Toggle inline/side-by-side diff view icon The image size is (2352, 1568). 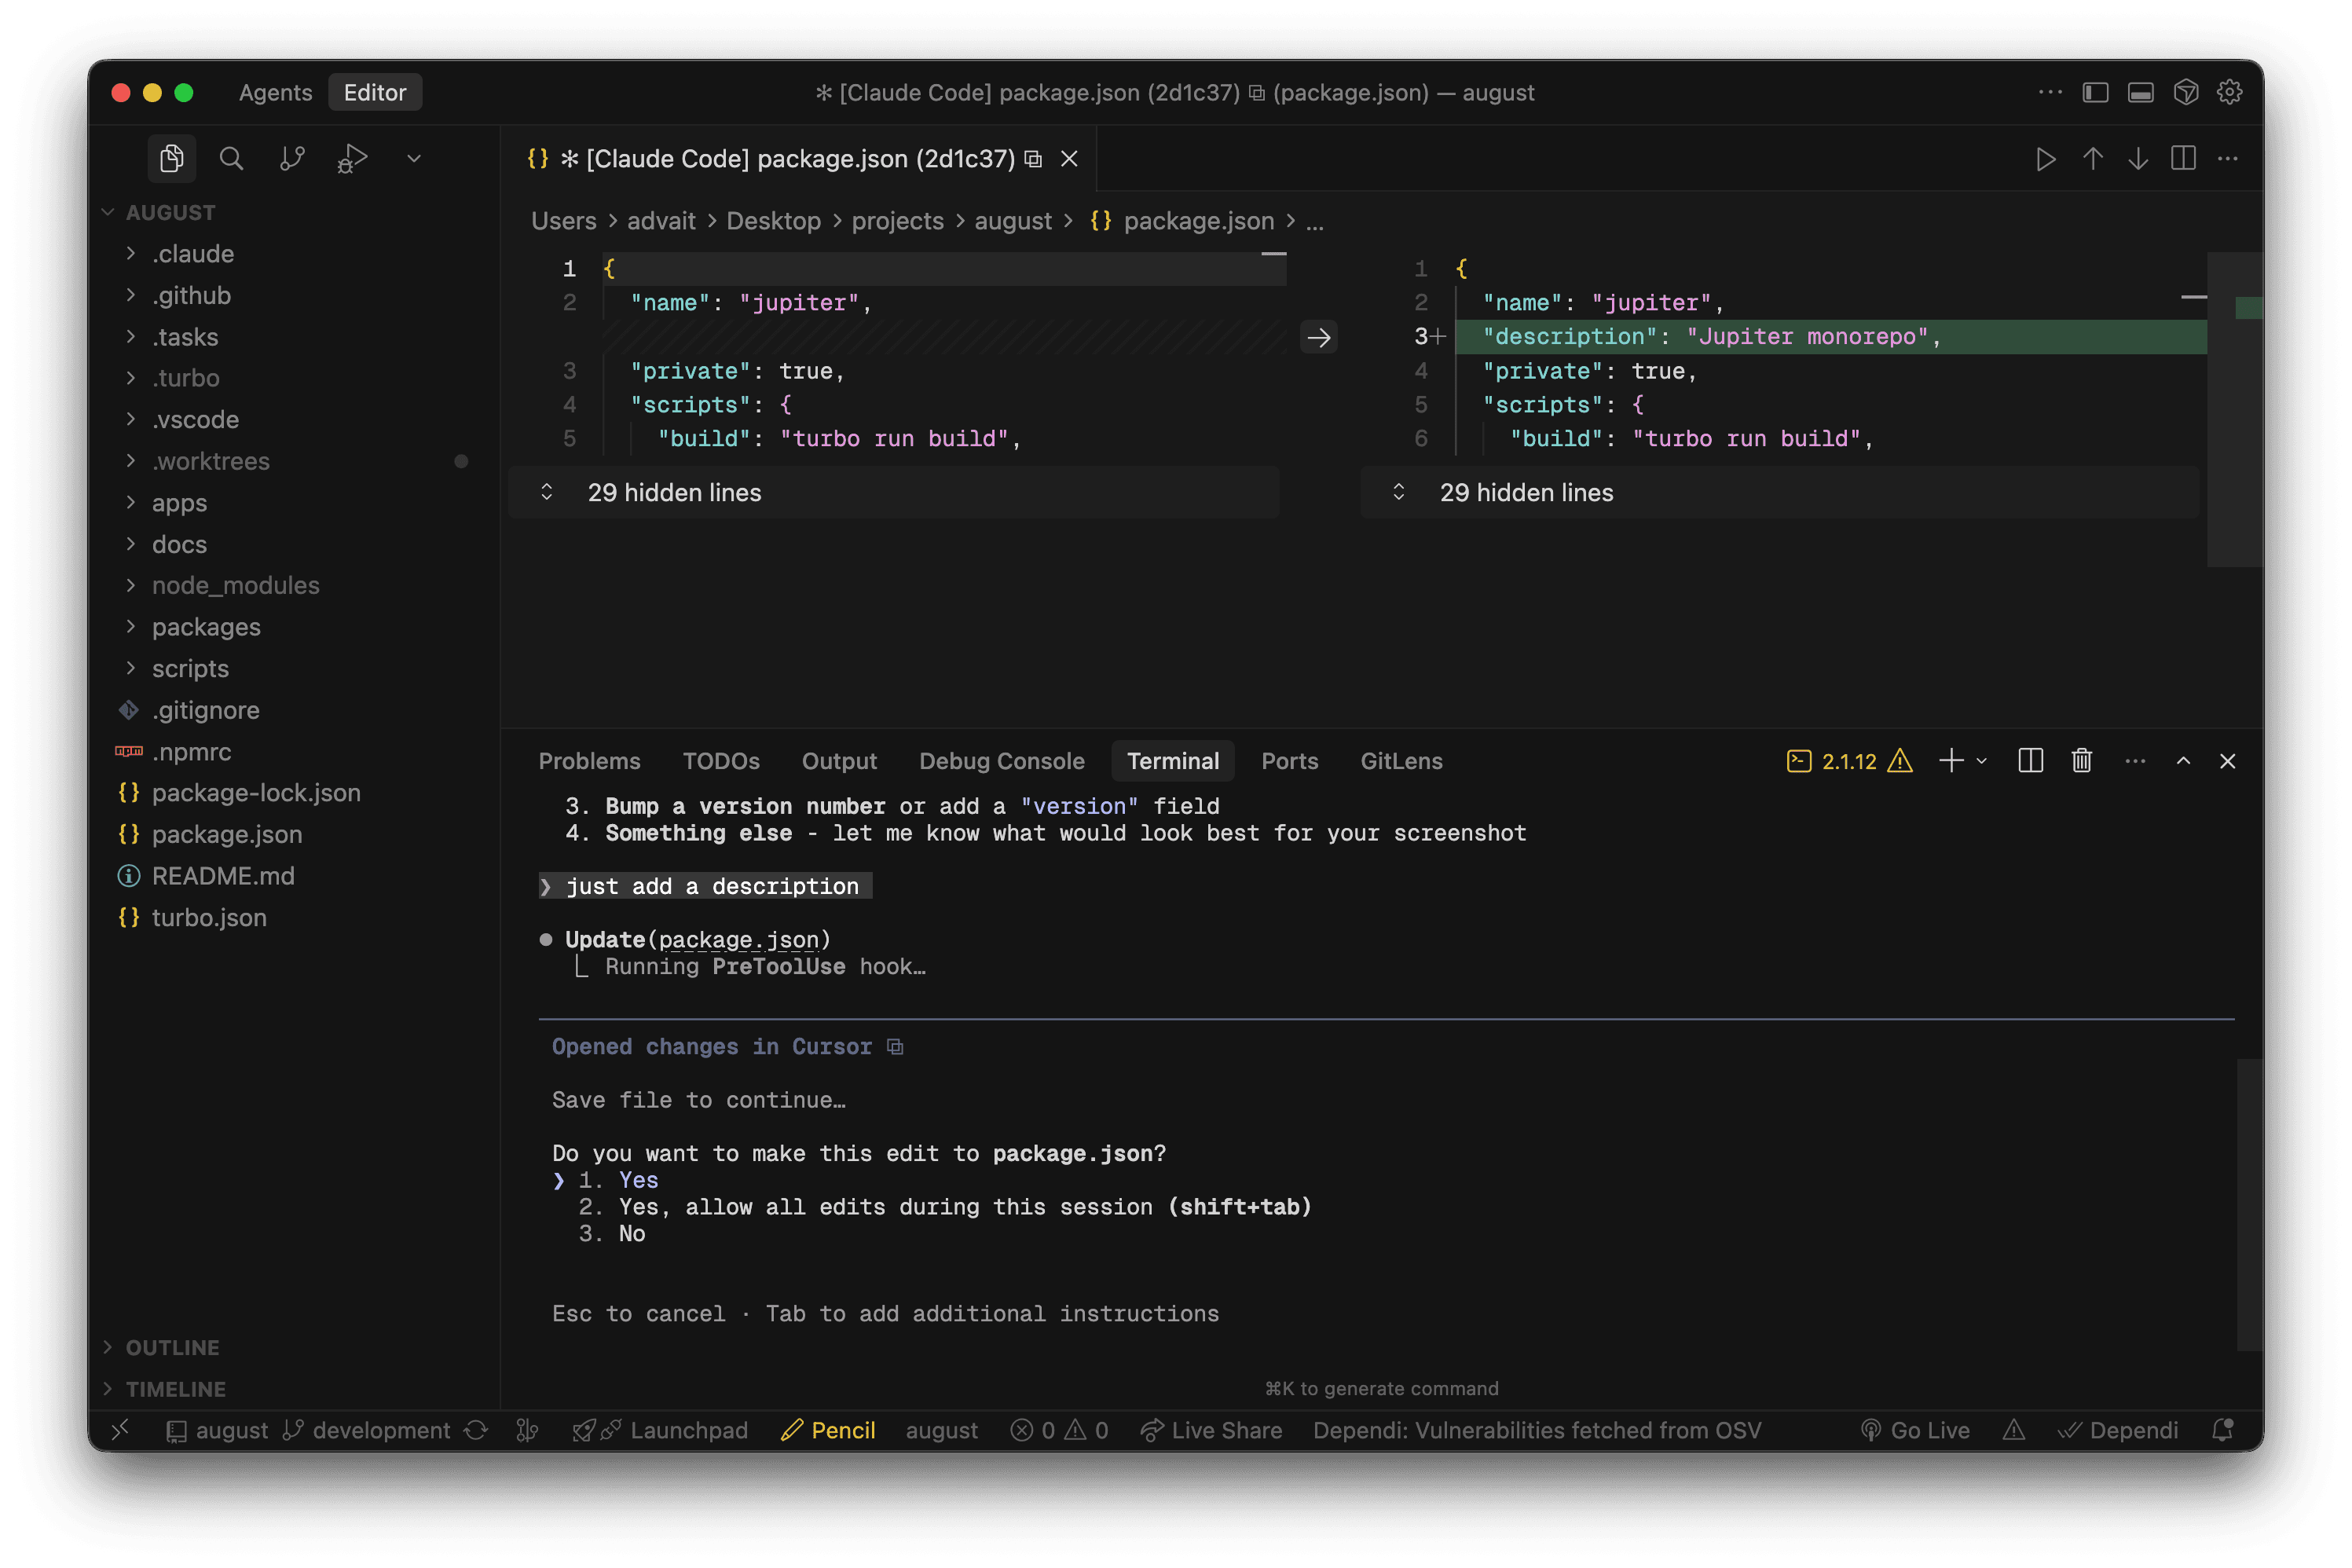point(2183,158)
